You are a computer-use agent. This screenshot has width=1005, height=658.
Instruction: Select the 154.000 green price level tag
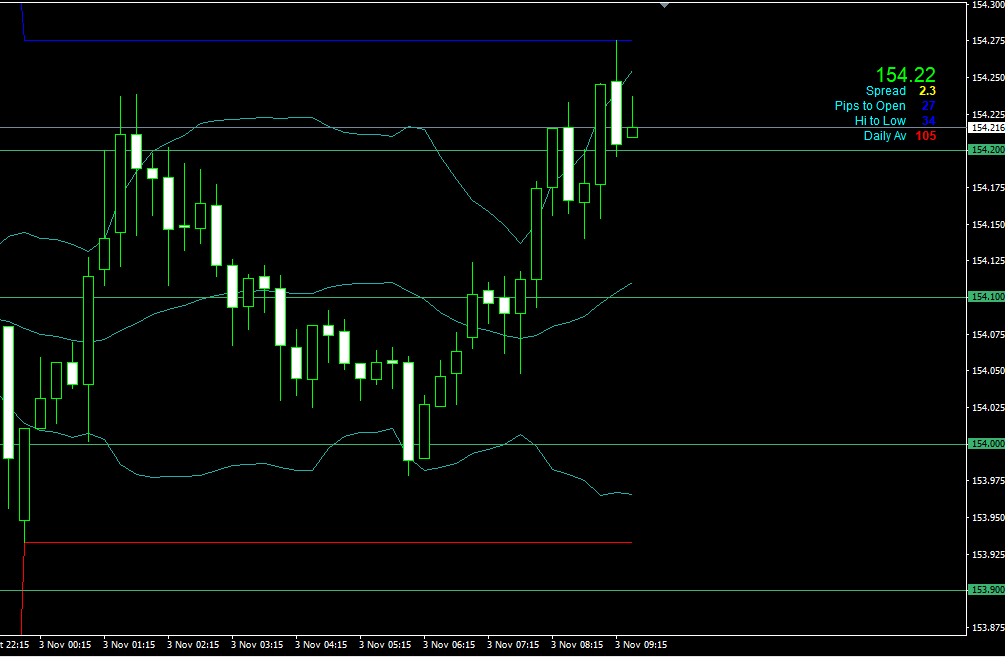(x=986, y=444)
